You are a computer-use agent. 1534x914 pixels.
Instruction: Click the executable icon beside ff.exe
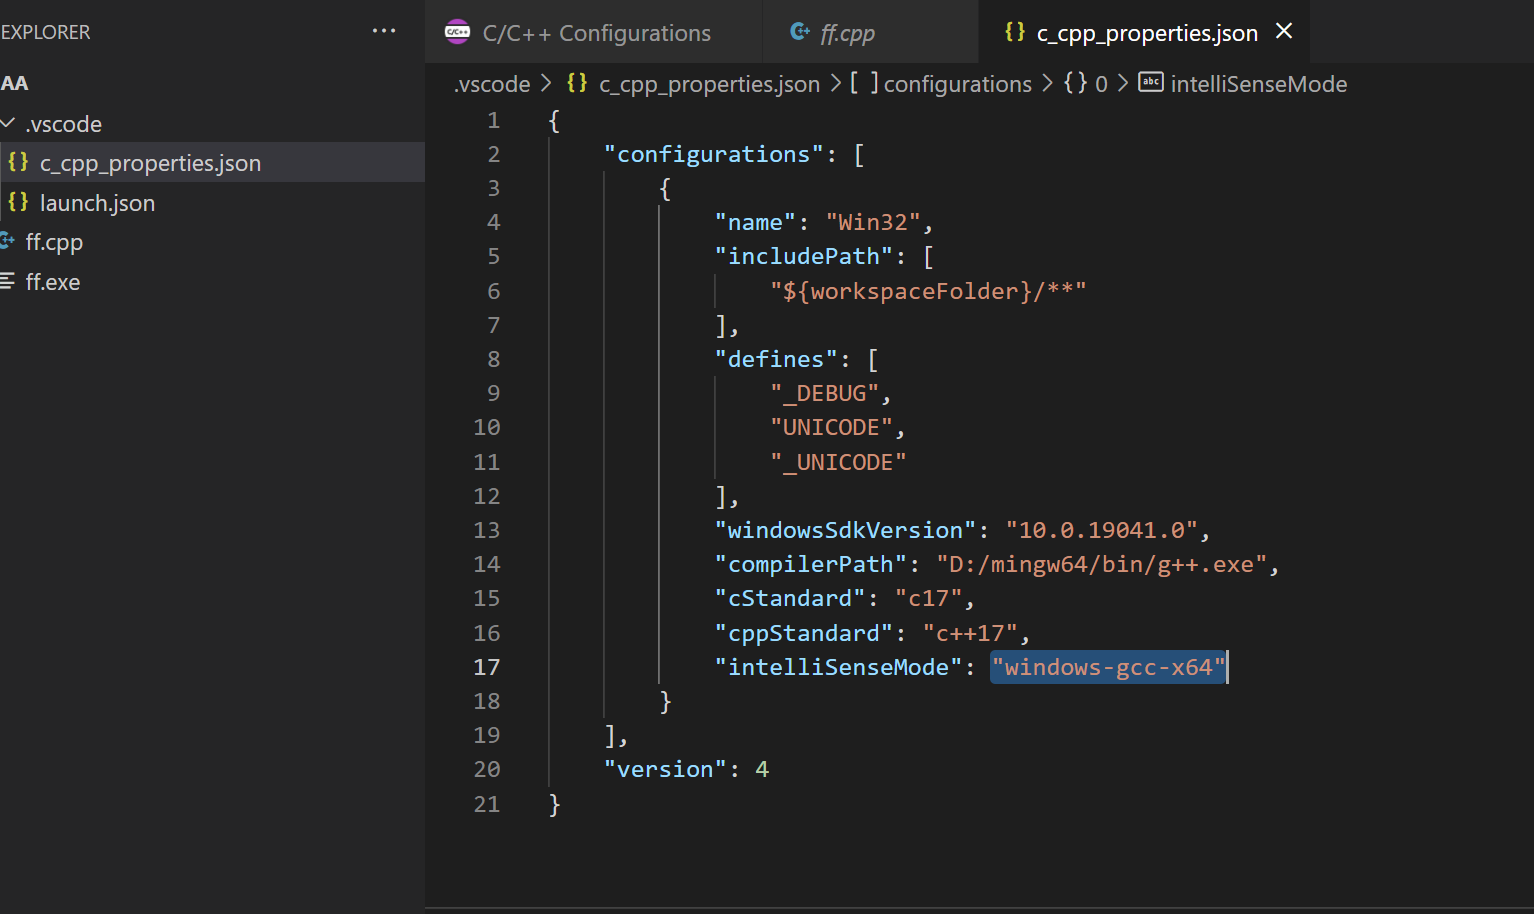point(10,282)
